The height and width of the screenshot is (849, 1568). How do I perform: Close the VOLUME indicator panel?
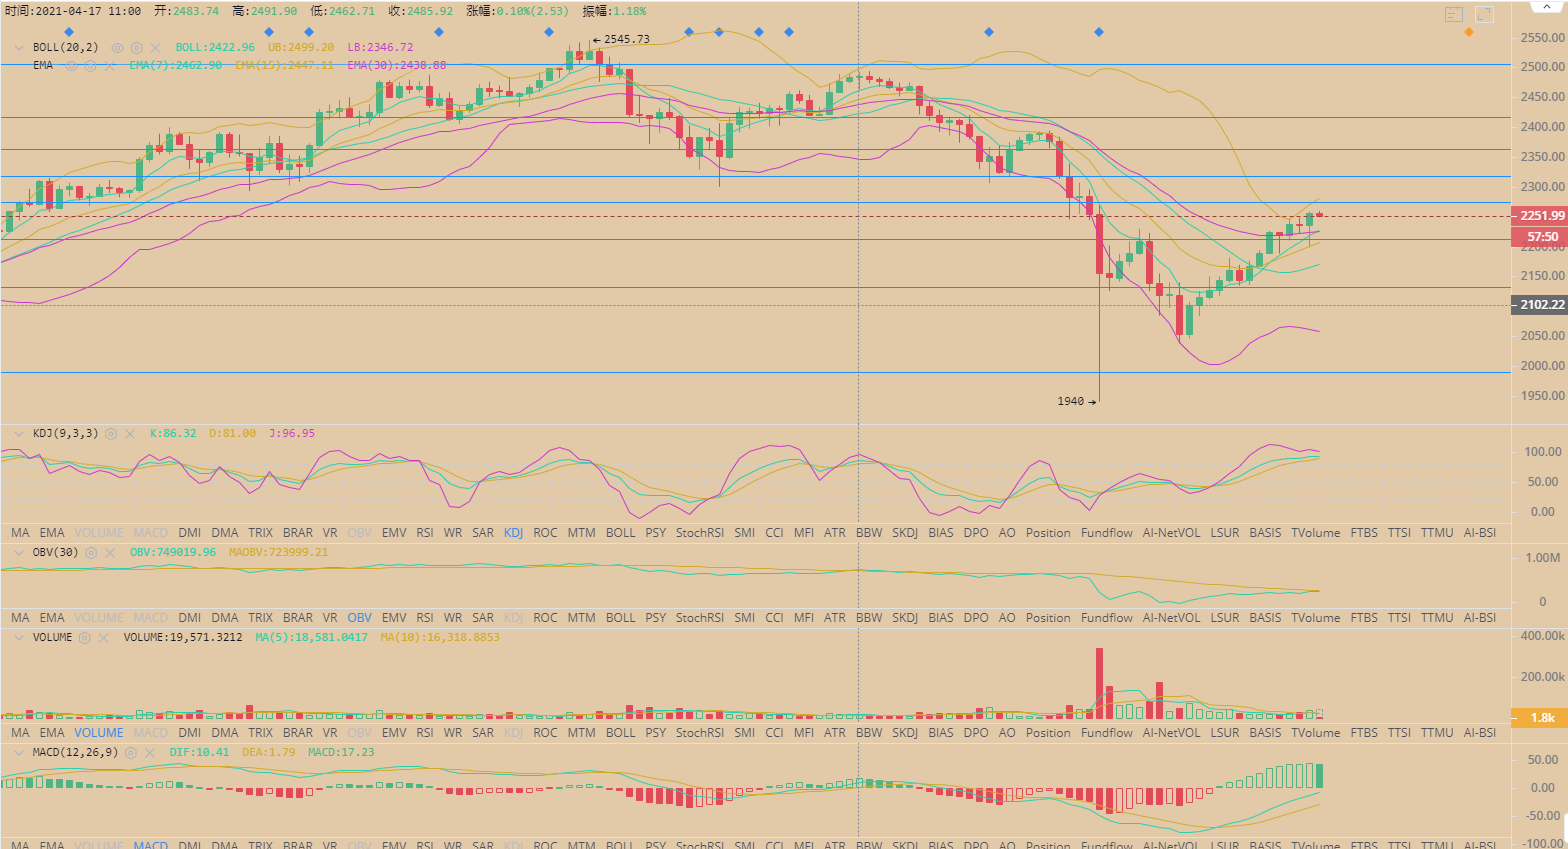[x=104, y=638]
